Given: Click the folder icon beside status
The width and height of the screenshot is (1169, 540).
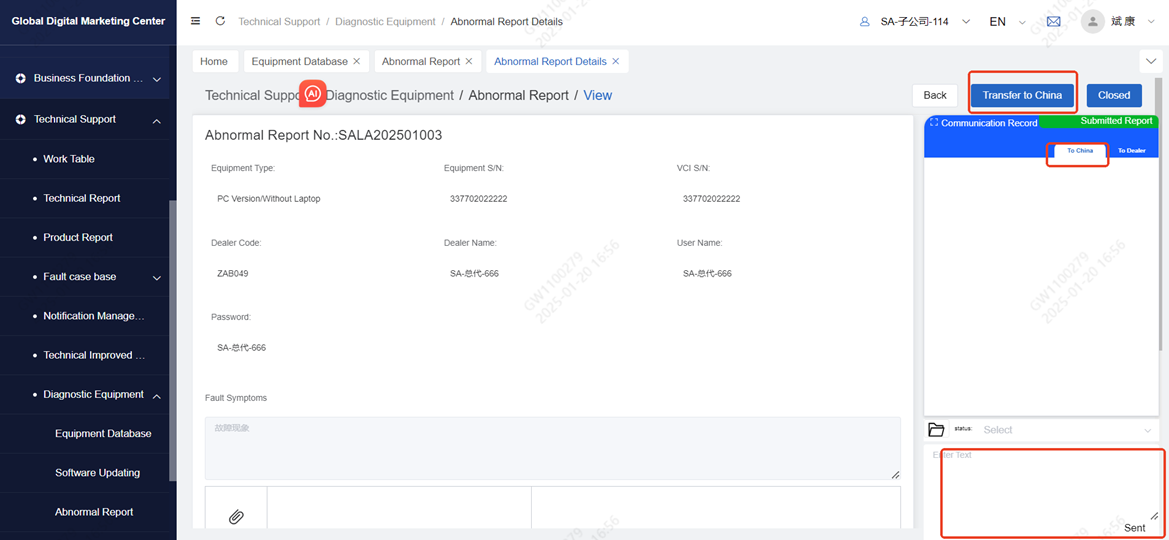Looking at the screenshot, I should coord(936,430).
